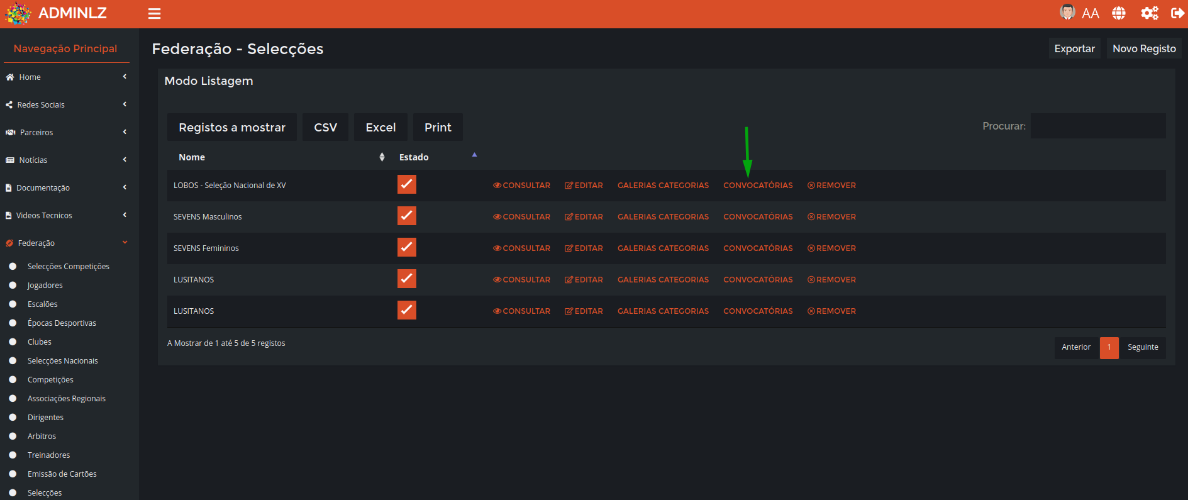1188x500 pixels.
Task: Open the settings gears icon
Action: 1150,13
